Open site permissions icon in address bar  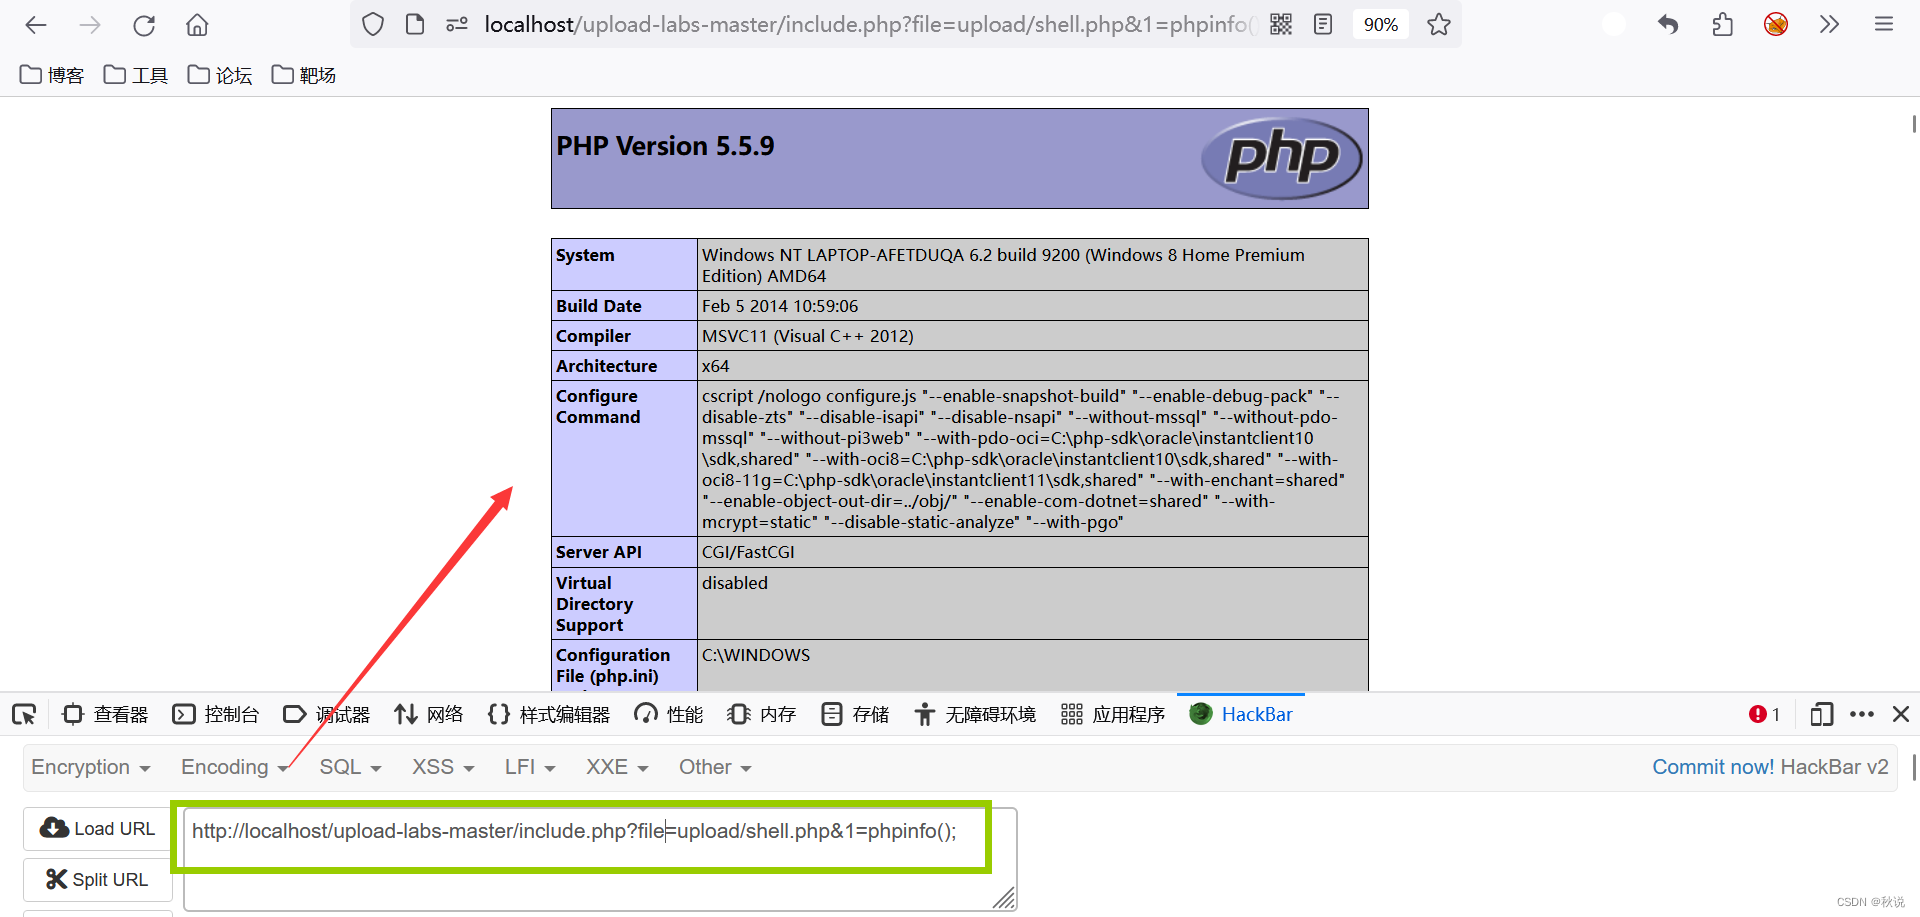click(x=457, y=24)
